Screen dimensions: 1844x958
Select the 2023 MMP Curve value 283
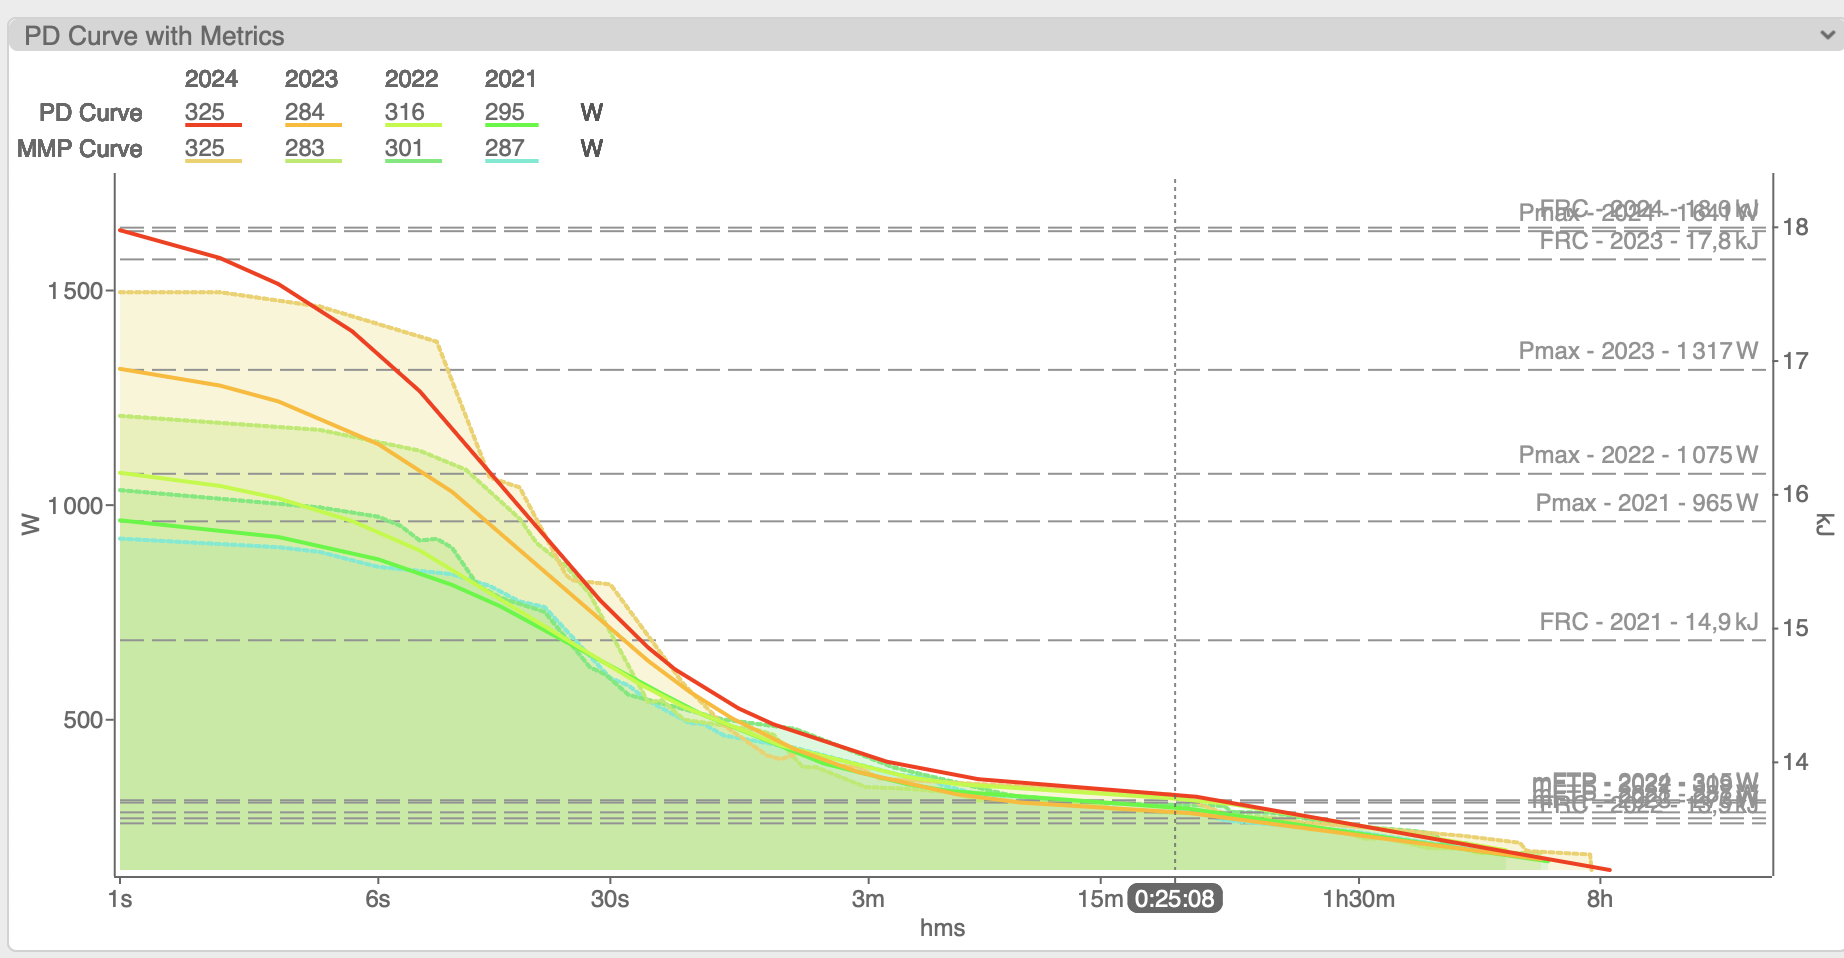pos(305,148)
